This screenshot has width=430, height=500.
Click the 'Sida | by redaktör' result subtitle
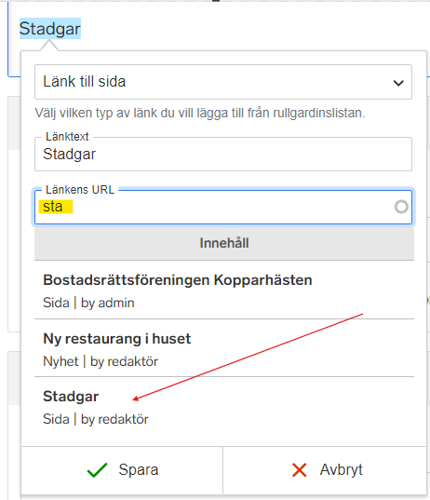[96, 419]
